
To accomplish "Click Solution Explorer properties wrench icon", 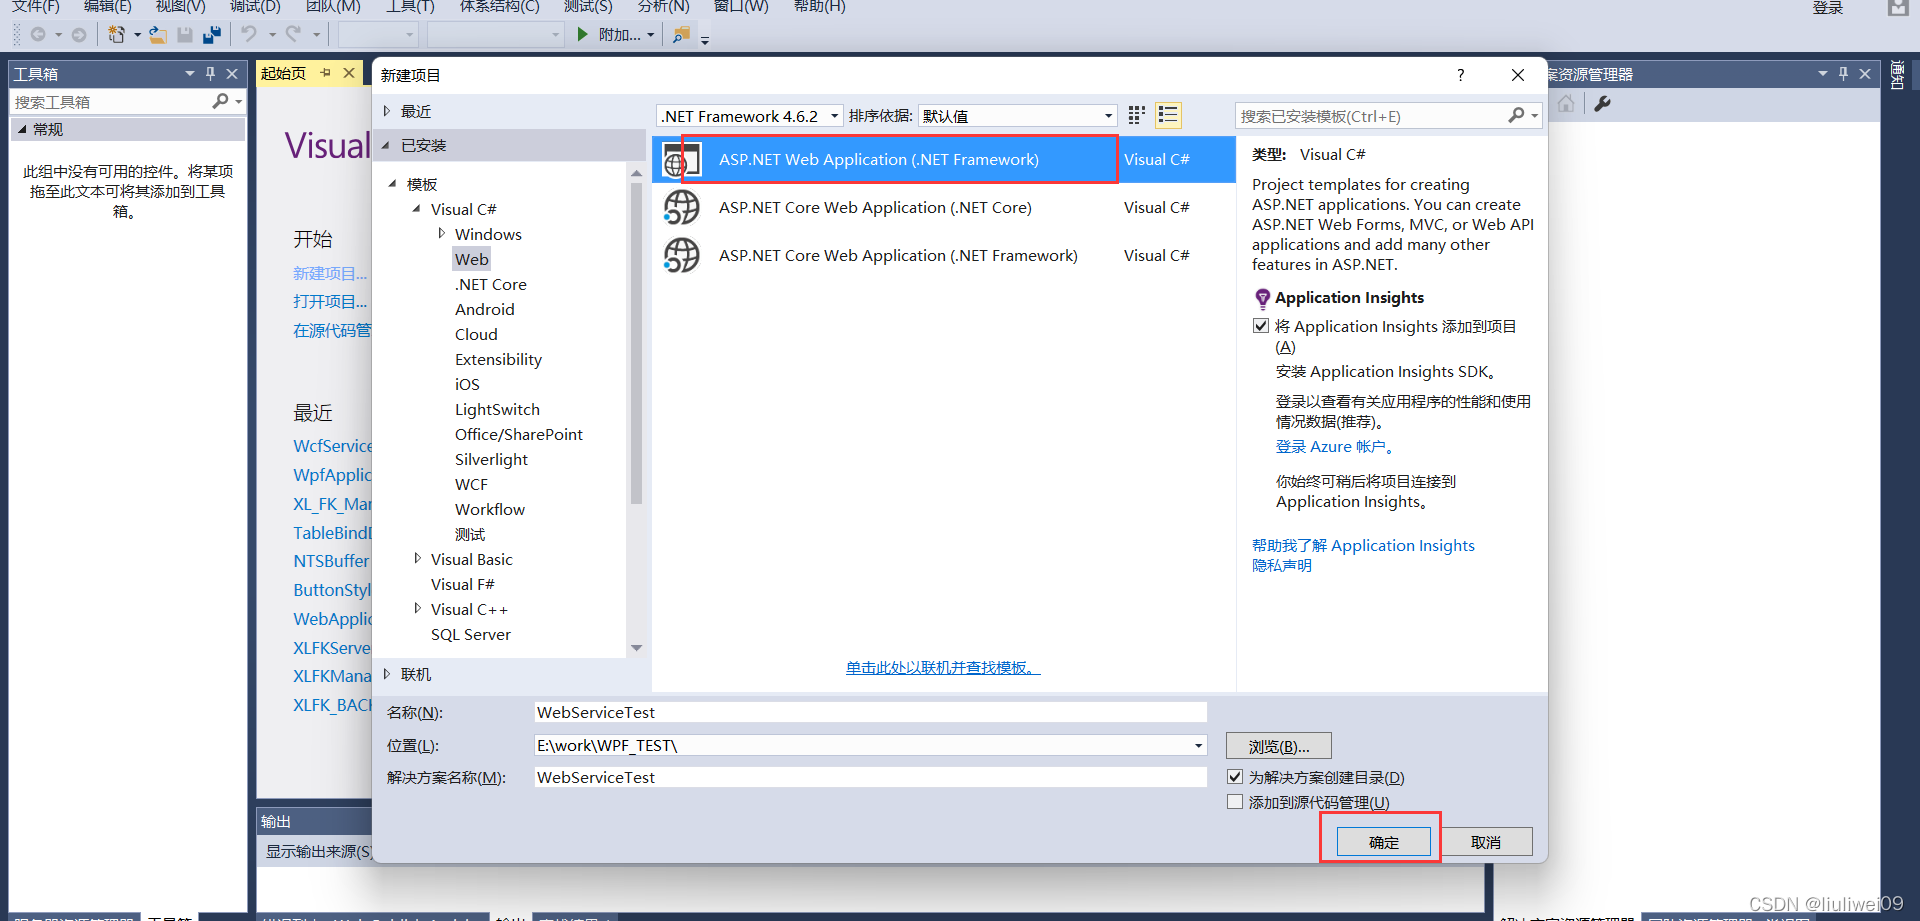I will [1602, 103].
